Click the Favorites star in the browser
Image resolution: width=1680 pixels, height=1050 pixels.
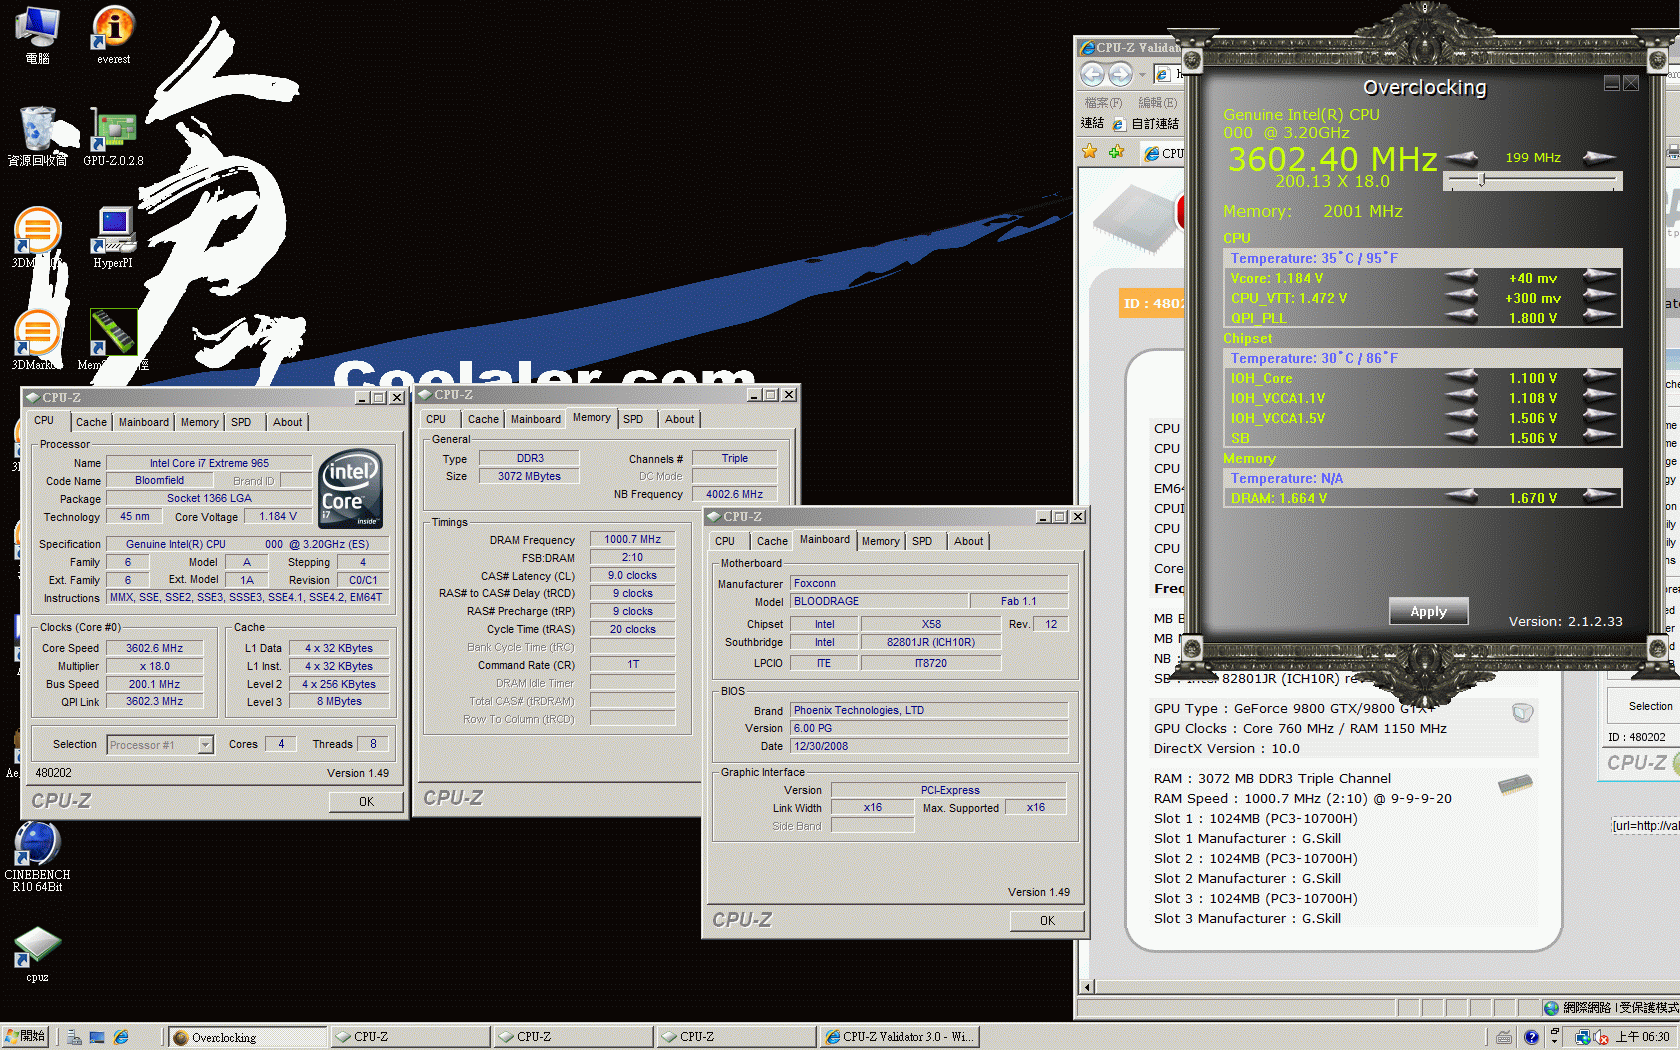click(1090, 151)
